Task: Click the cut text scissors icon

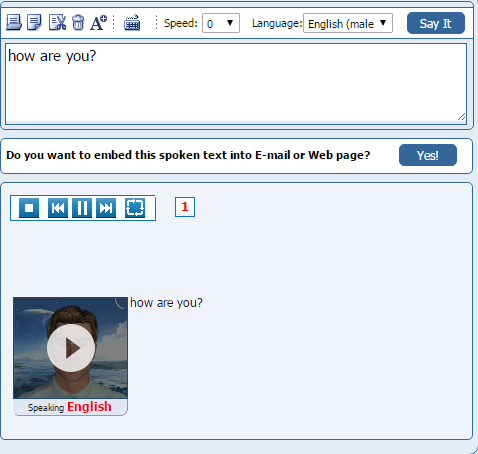Action: [57, 23]
